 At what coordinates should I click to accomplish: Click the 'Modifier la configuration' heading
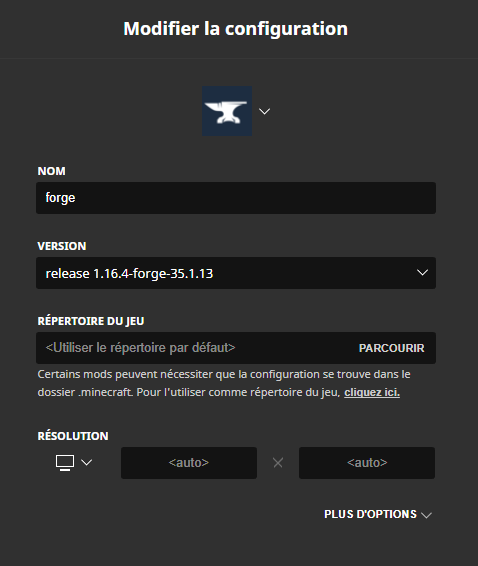236,29
